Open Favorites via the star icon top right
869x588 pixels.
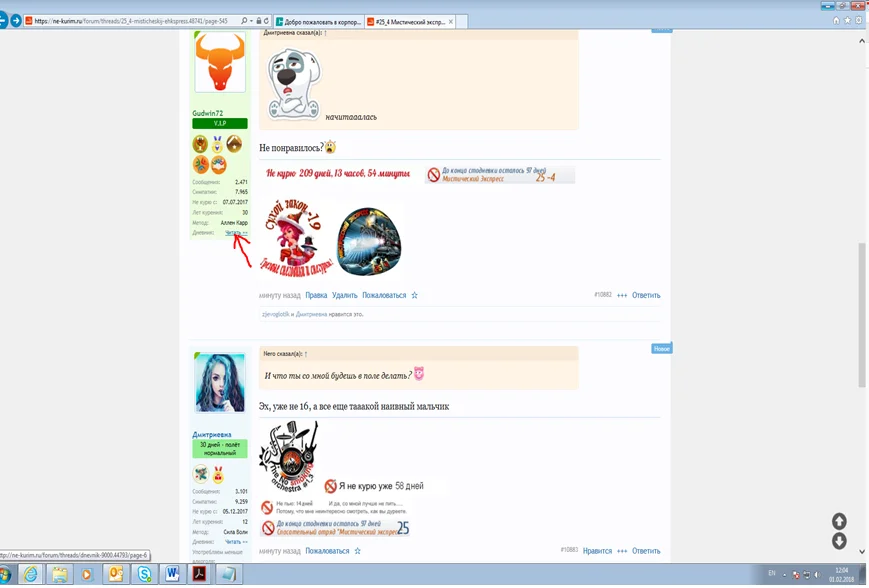(847, 20)
